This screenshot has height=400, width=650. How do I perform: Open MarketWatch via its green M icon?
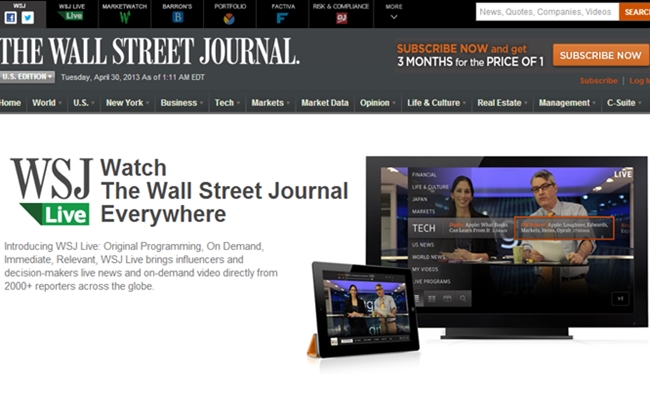[125, 17]
